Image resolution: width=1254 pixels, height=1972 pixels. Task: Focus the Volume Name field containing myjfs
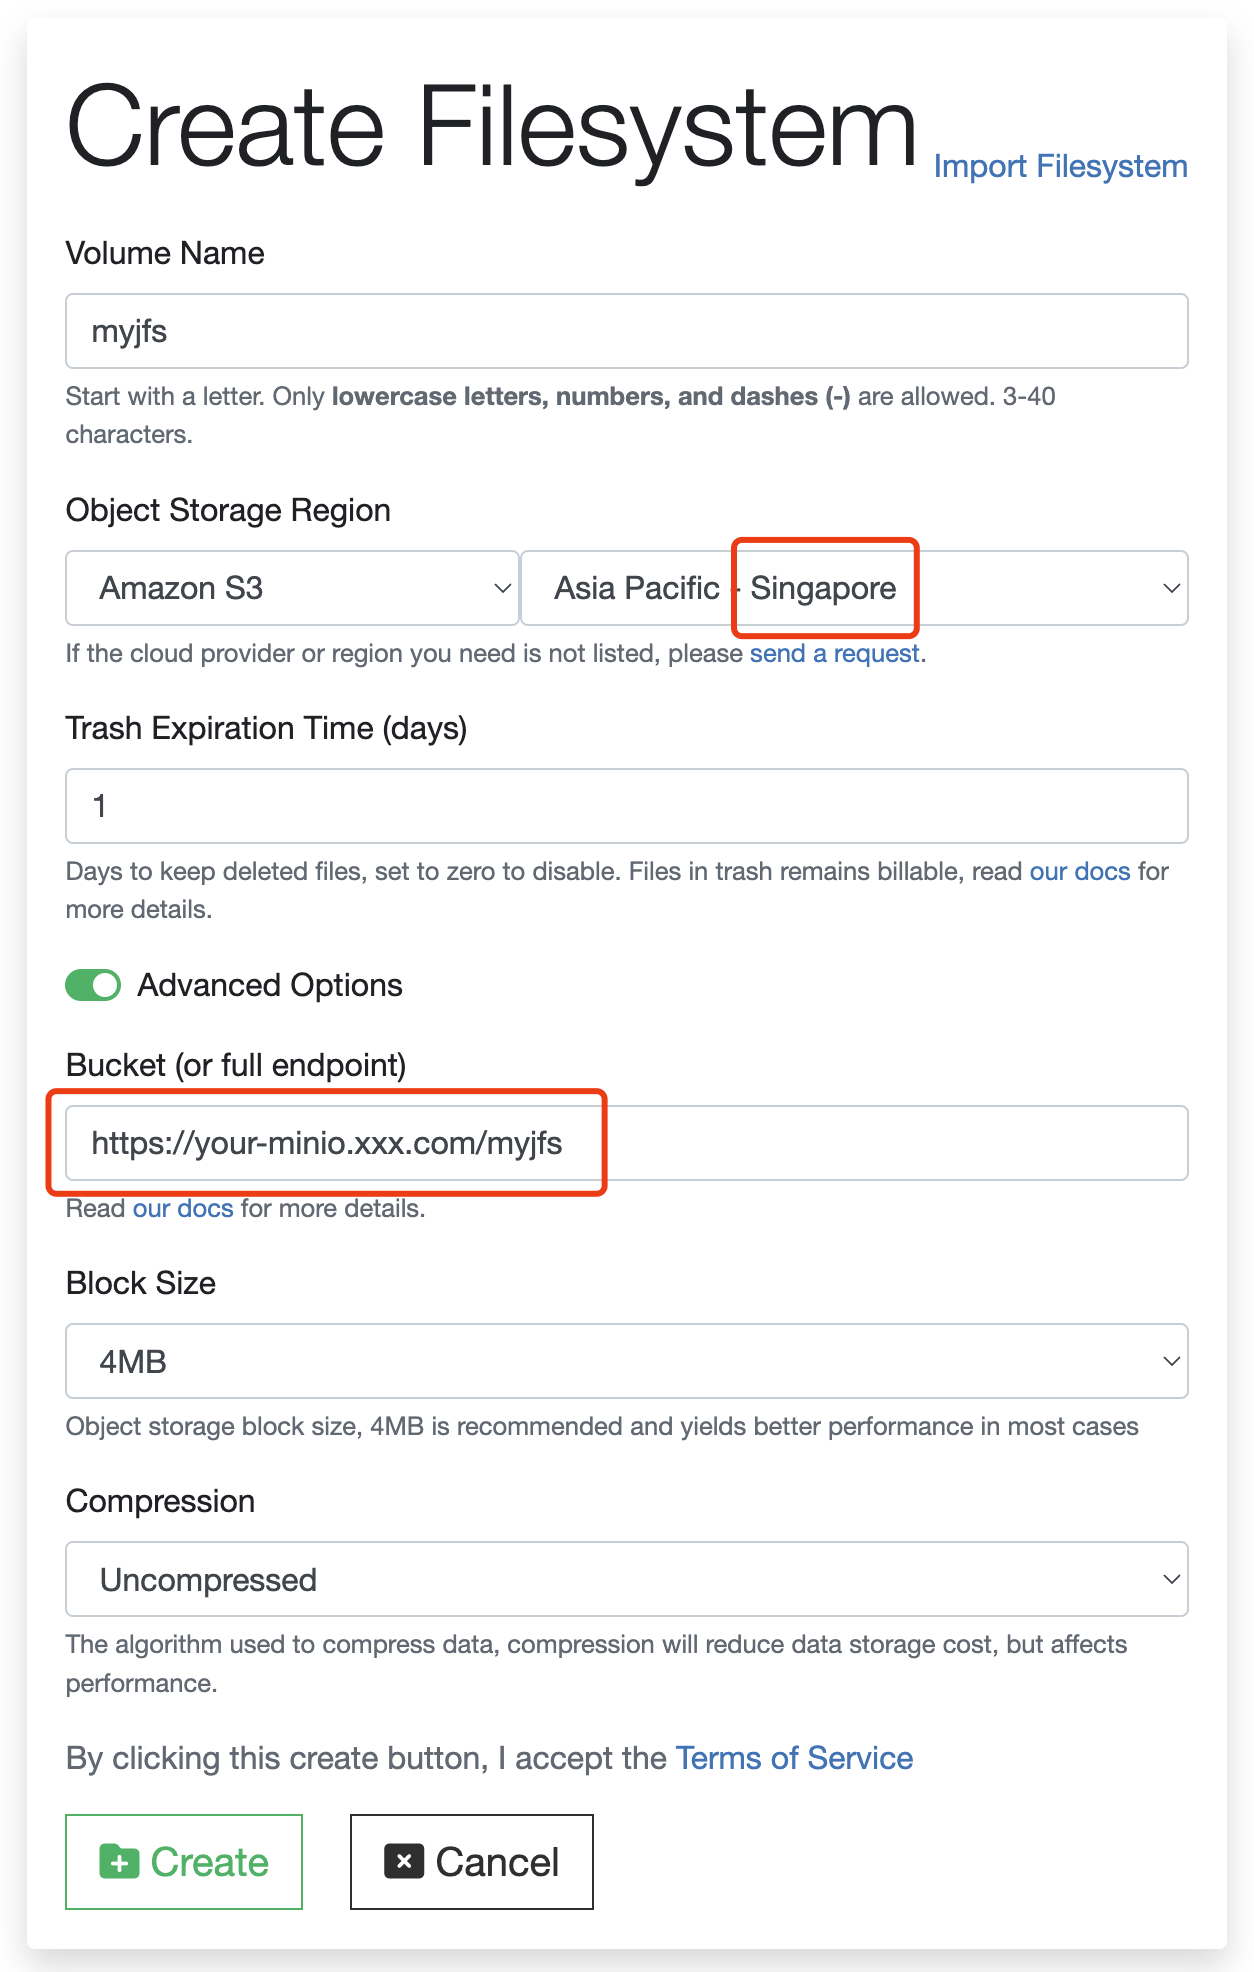626,331
